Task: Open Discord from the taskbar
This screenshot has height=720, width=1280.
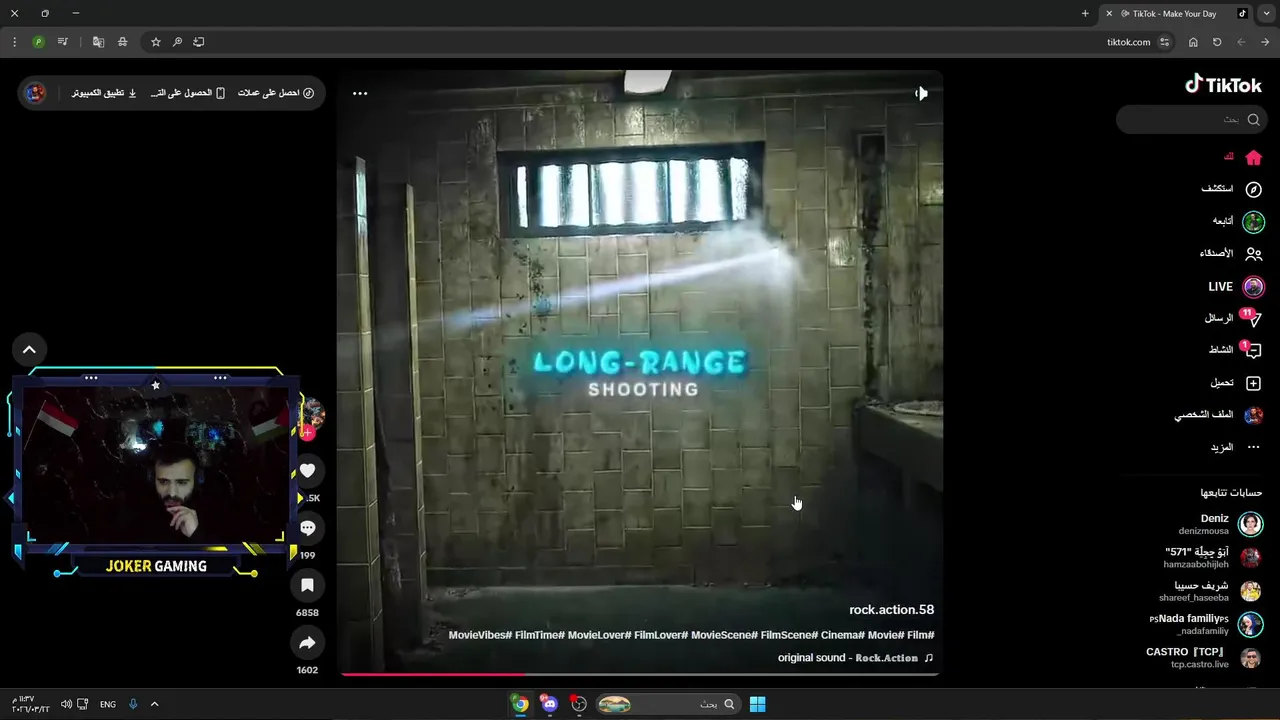Action: tap(549, 704)
